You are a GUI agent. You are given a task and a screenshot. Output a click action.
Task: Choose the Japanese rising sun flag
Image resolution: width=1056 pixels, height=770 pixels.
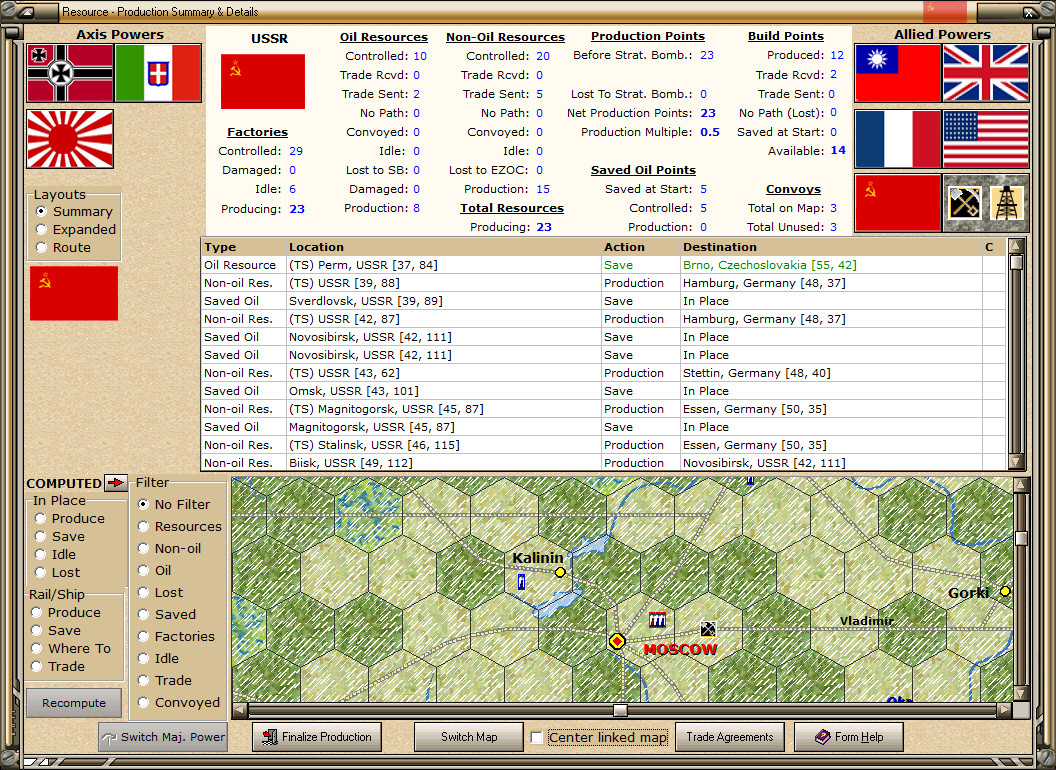(70, 139)
